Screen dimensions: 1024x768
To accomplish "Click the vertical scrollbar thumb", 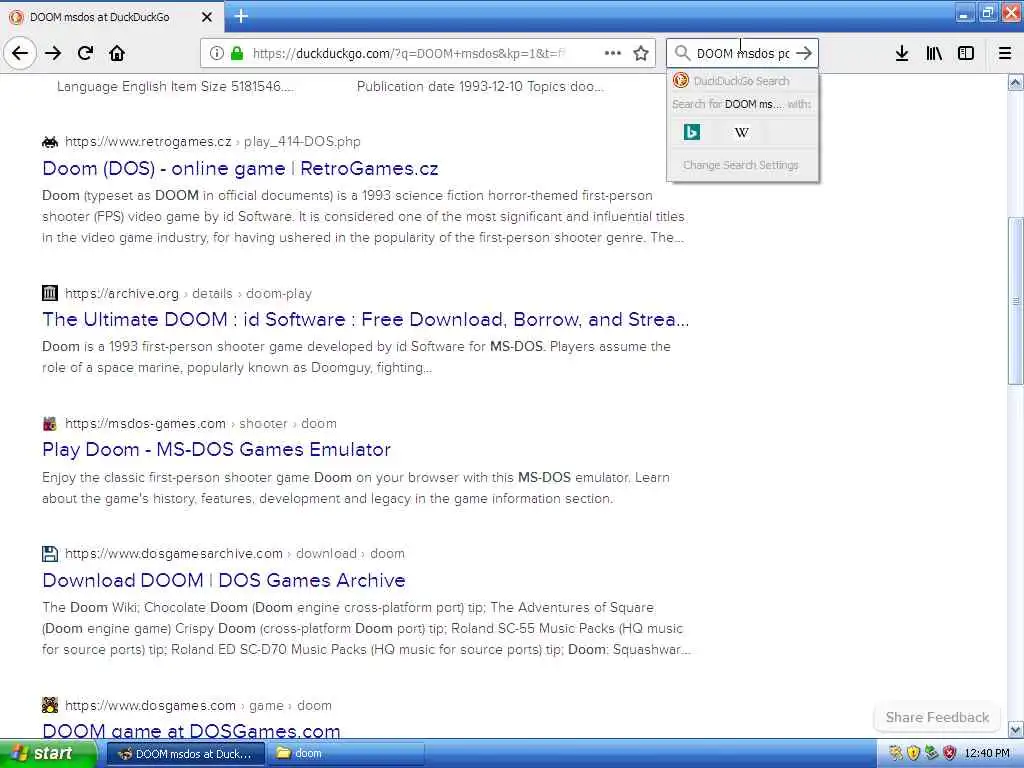I will tap(1016, 300).
